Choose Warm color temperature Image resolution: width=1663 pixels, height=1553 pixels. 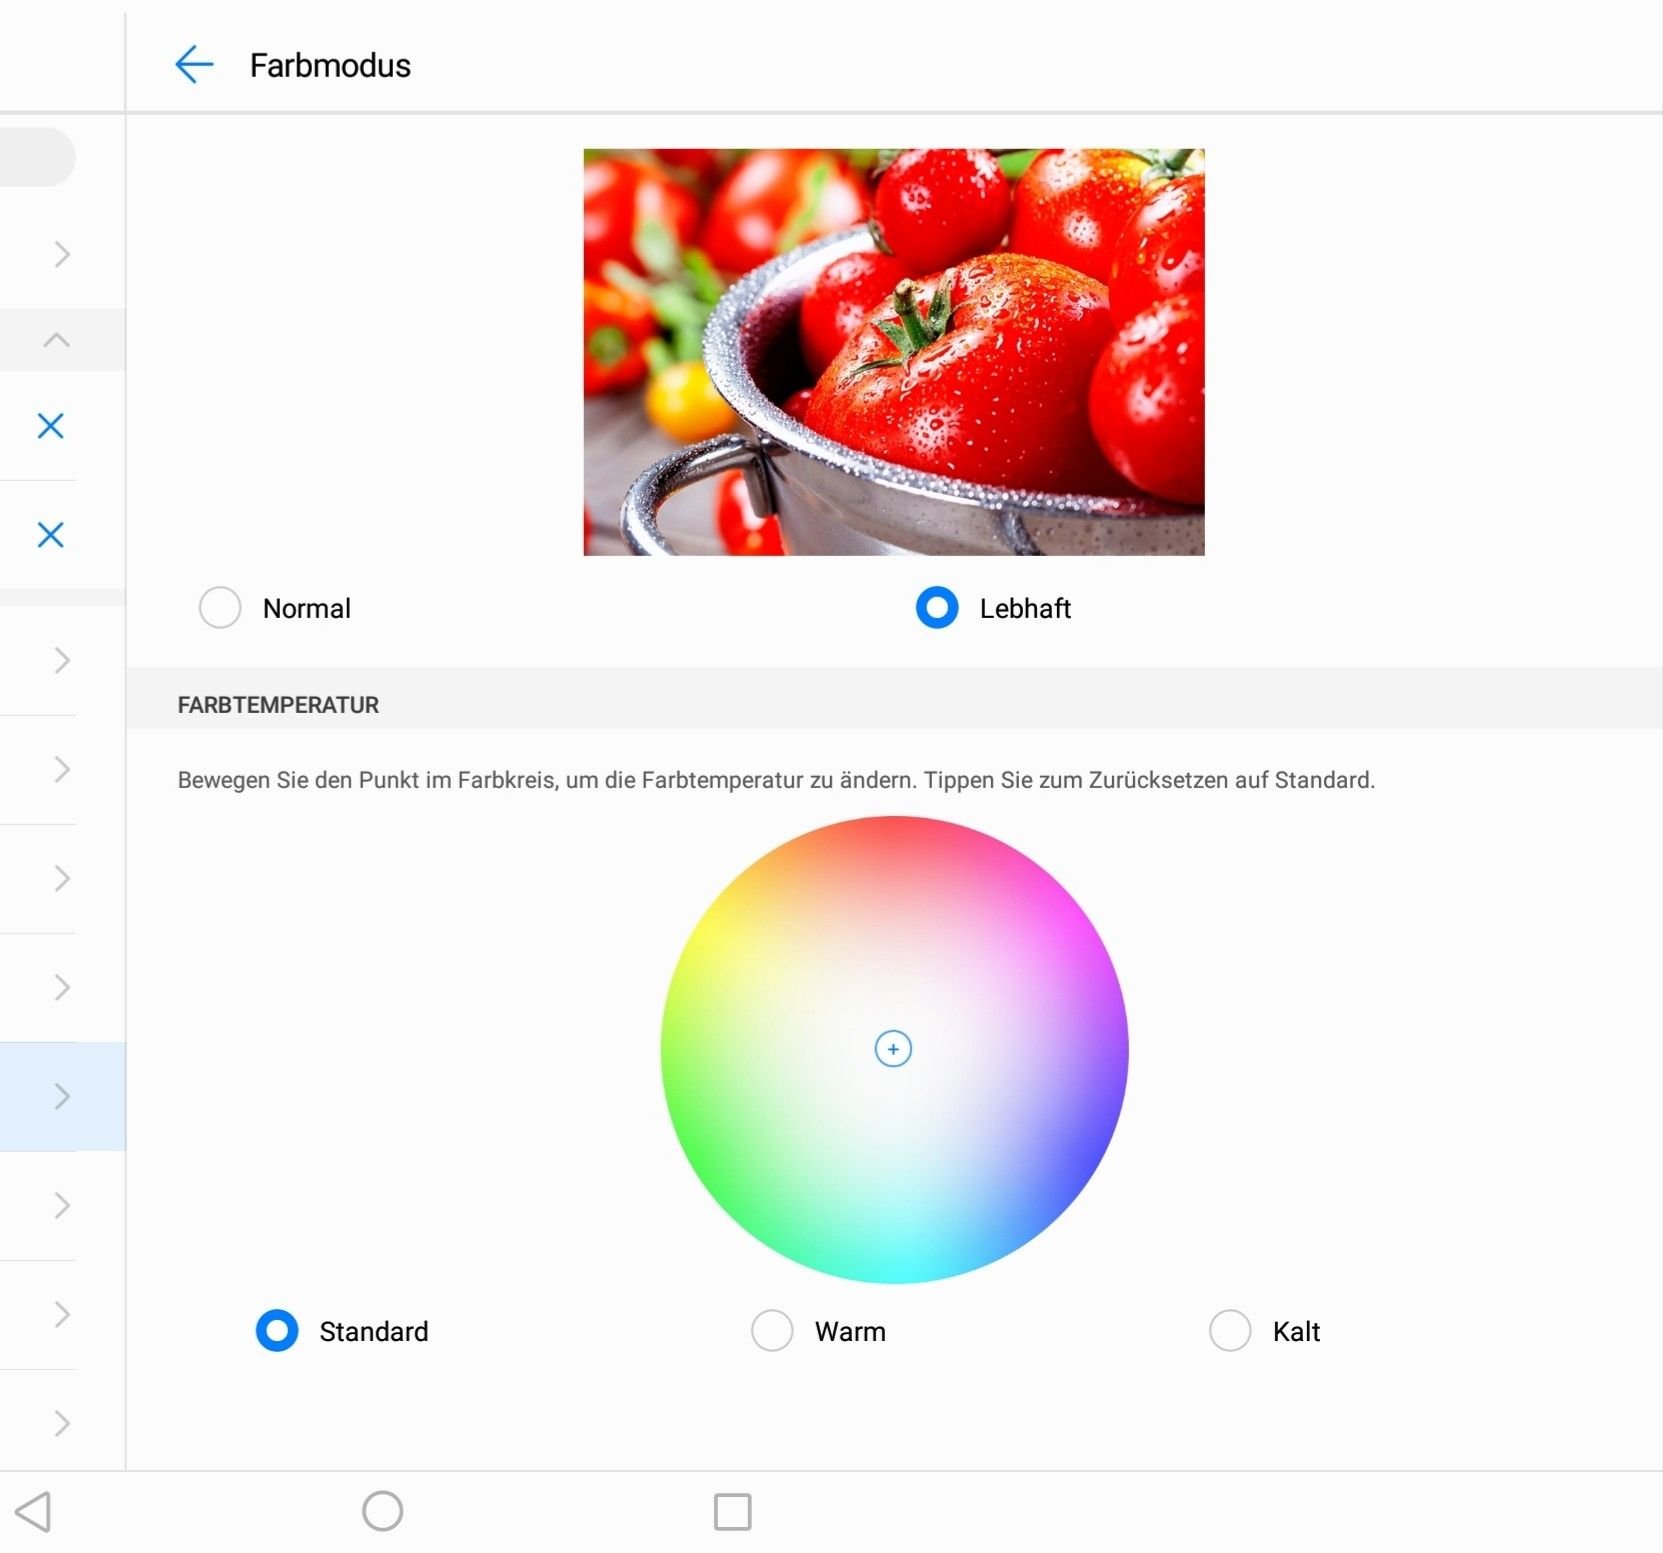[772, 1331]
